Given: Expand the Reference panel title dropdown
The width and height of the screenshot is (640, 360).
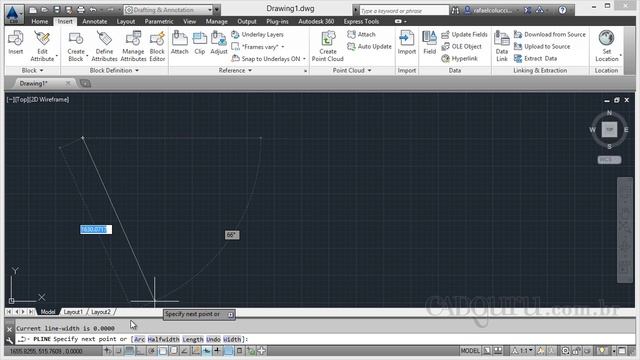Looking at the screenshot, I should (x=235, y=70).
